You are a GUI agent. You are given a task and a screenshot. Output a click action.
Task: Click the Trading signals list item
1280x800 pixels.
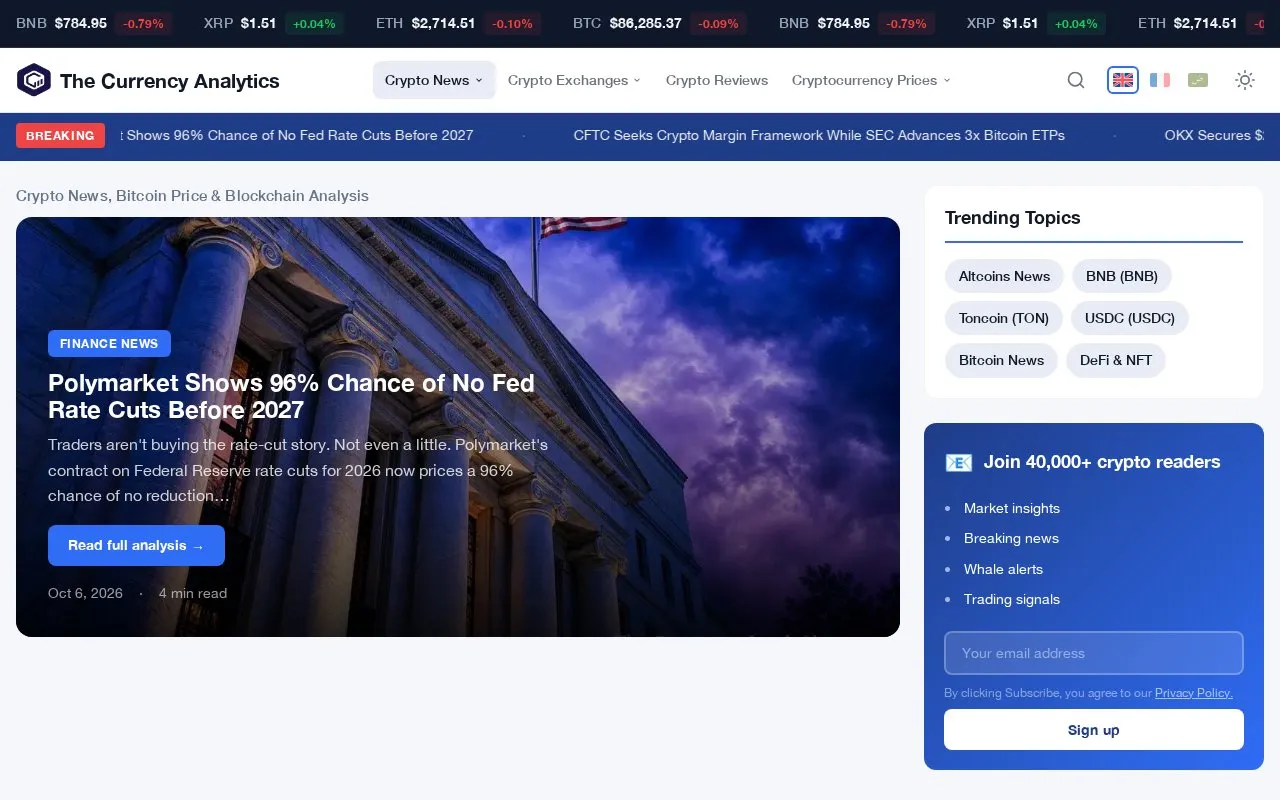click(1012, 599)
